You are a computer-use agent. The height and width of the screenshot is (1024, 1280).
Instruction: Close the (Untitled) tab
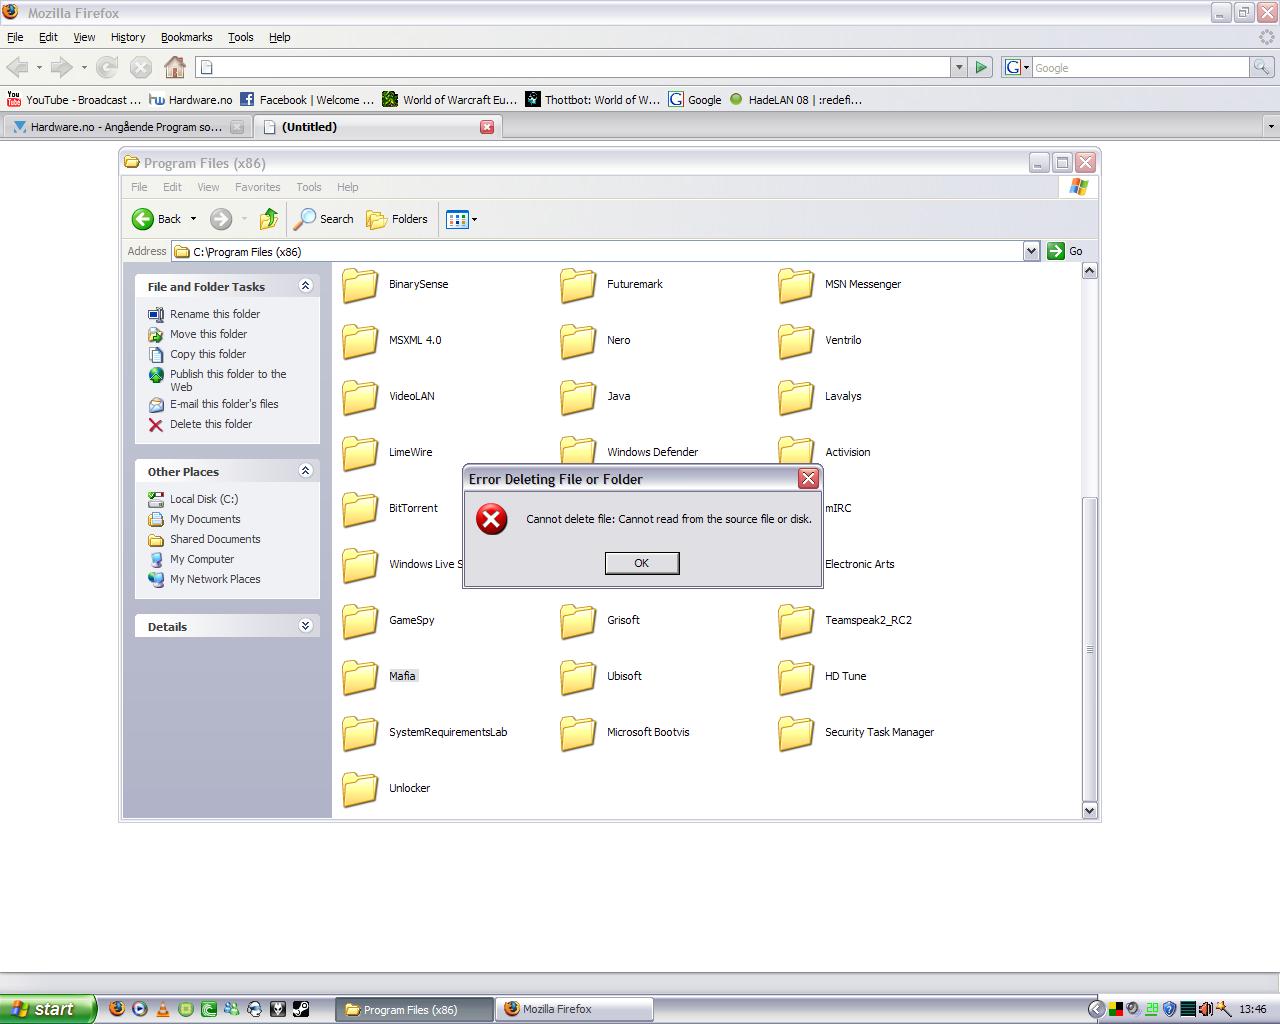click(x=487, y=127)
